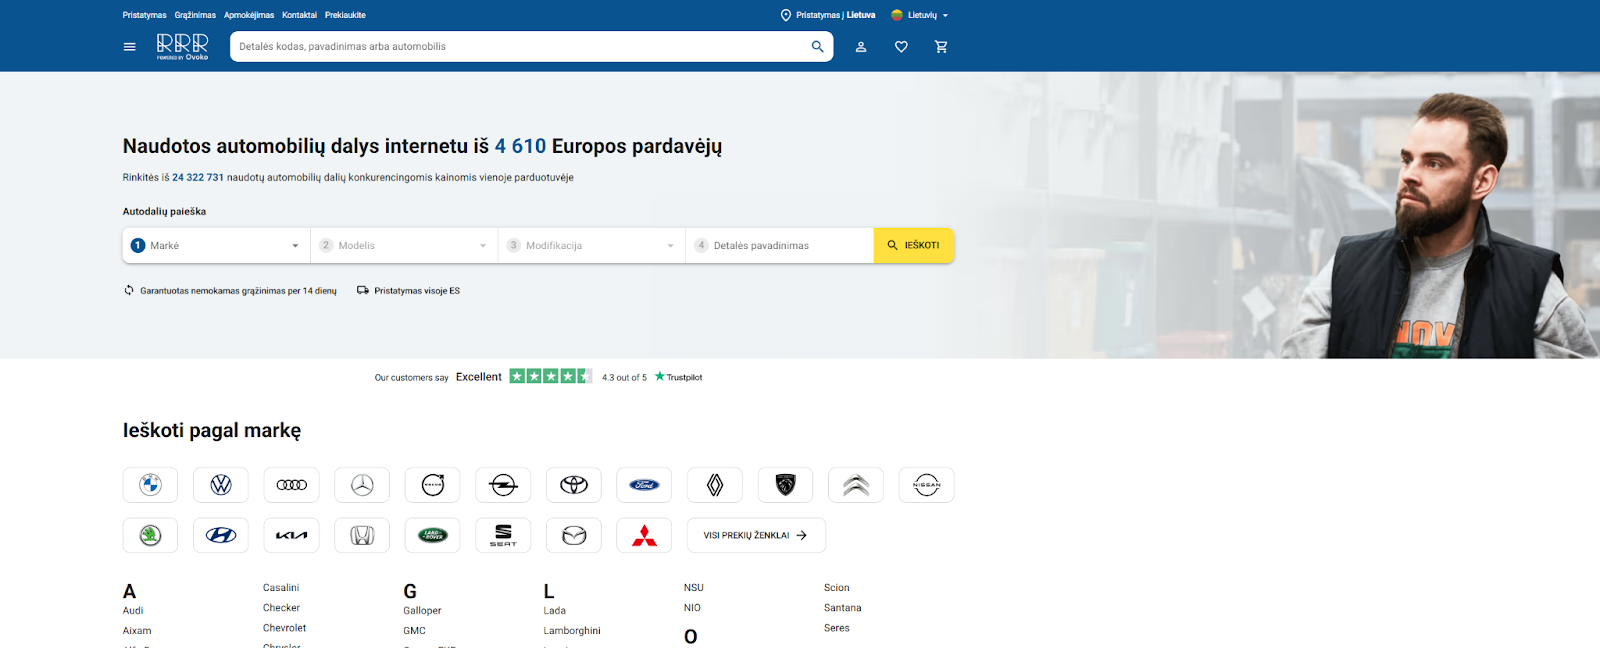Select the Volvo brand logo

point(433,485)
